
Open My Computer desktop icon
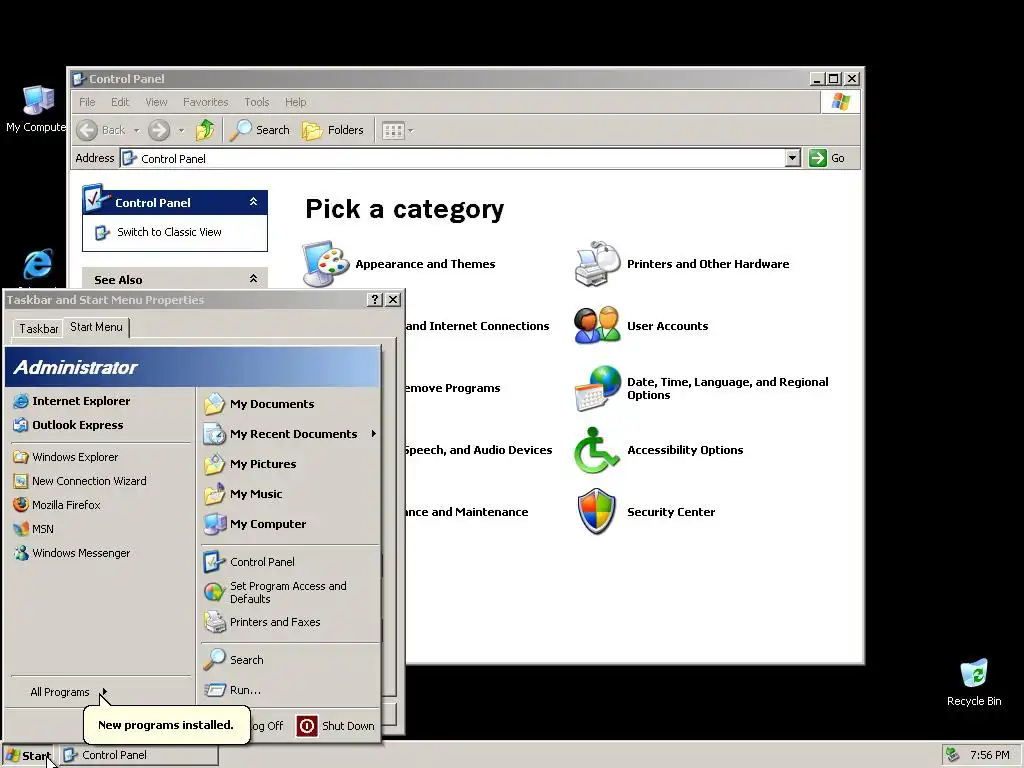click(x=37, y=108)
